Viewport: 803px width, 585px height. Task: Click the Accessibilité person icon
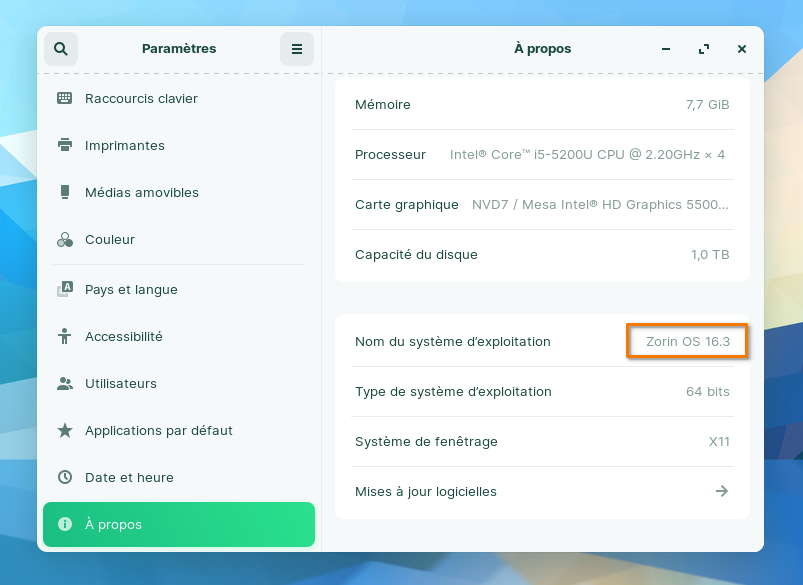point(65,337)
